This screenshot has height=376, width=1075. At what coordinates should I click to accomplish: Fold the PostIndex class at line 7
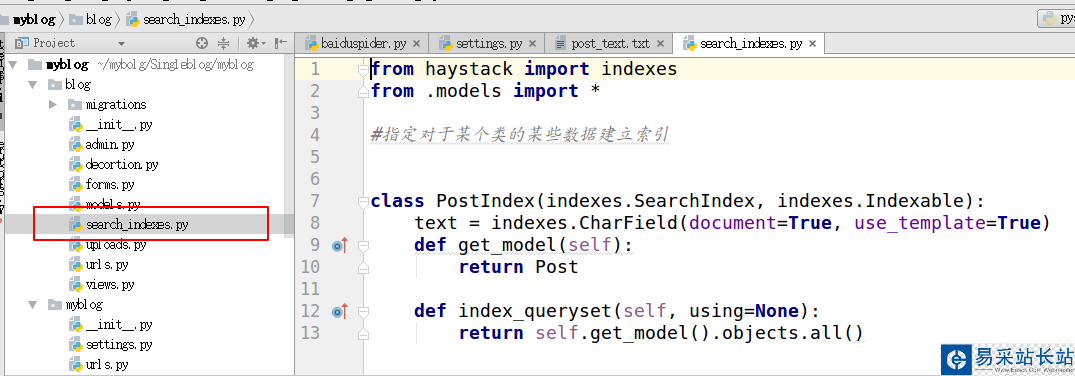[363, 202]
